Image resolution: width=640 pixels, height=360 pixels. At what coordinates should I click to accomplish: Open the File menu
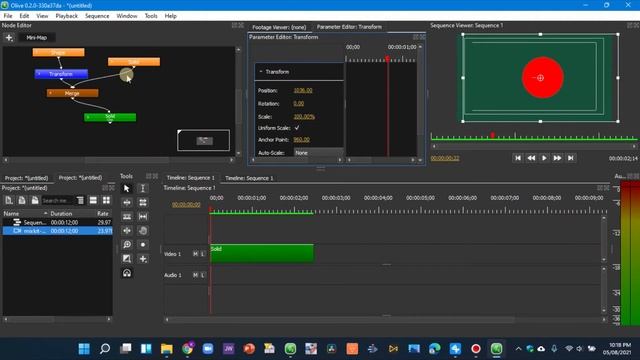(8, 16)
